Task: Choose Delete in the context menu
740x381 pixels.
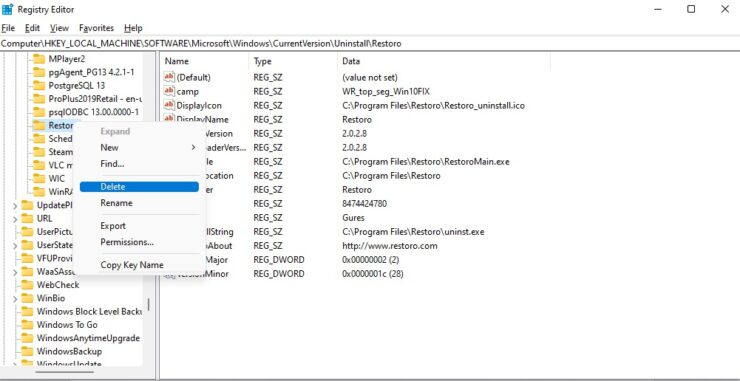Action: click(139, 187)
